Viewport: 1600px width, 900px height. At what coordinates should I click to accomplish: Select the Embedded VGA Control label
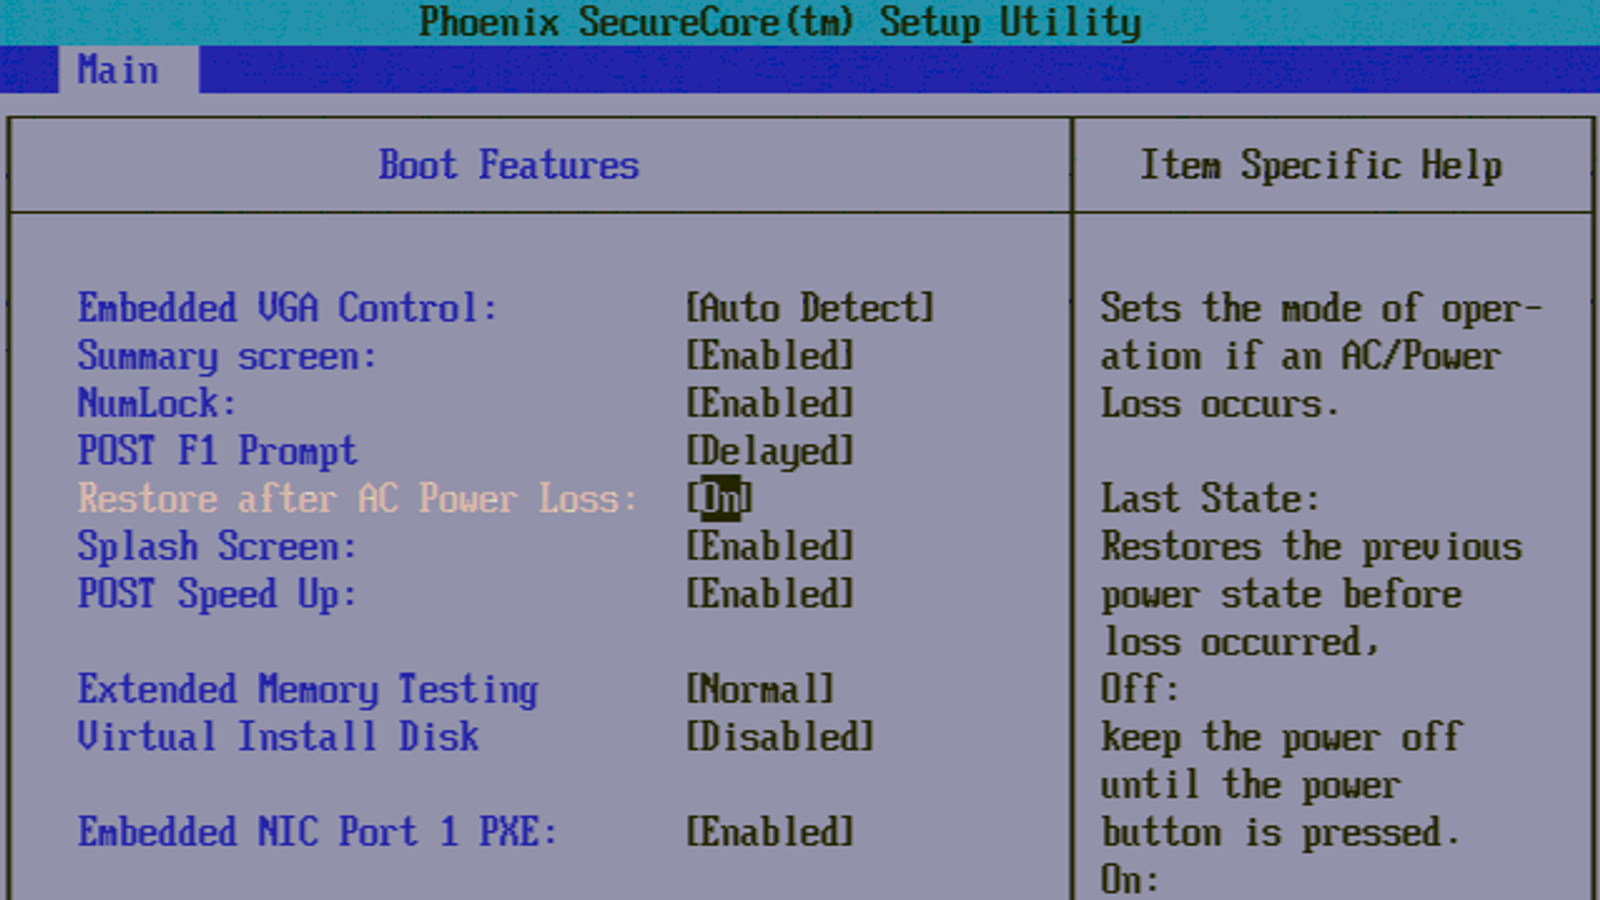tap(287, 308)
